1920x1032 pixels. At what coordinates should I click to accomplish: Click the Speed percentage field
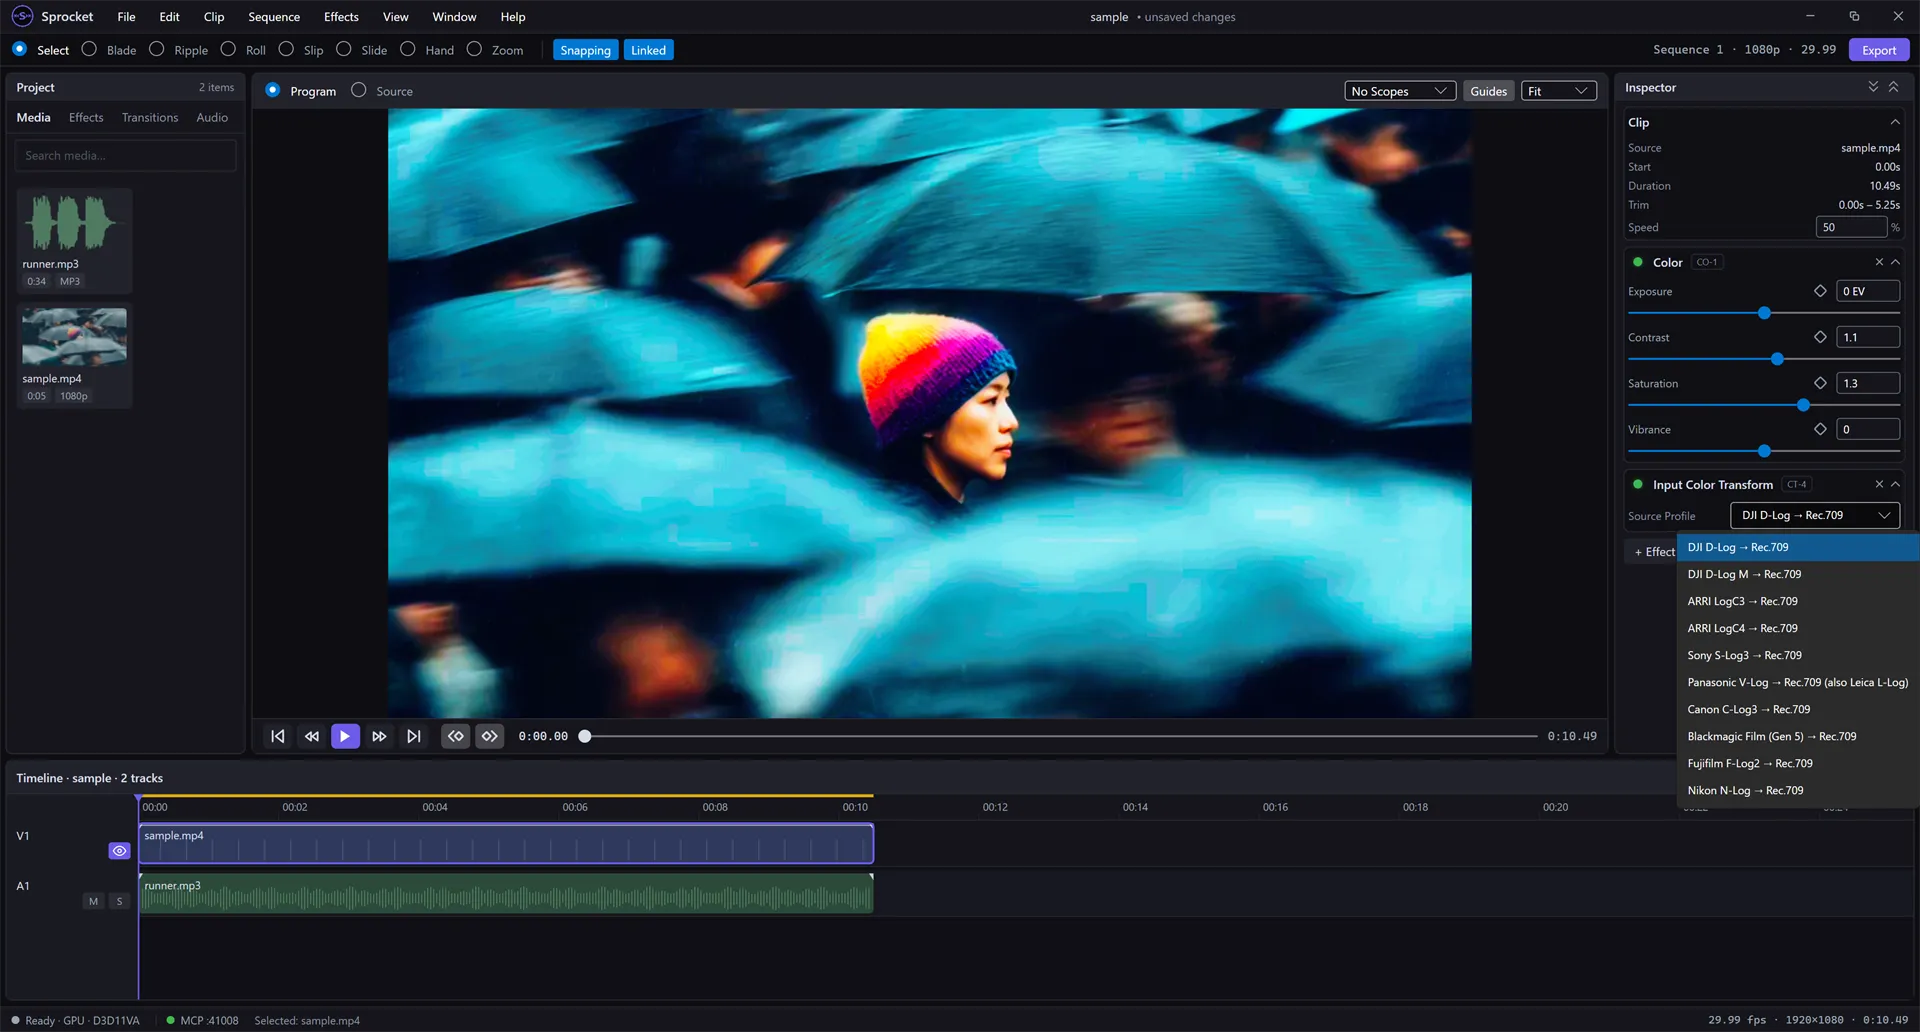[1851, 227]
